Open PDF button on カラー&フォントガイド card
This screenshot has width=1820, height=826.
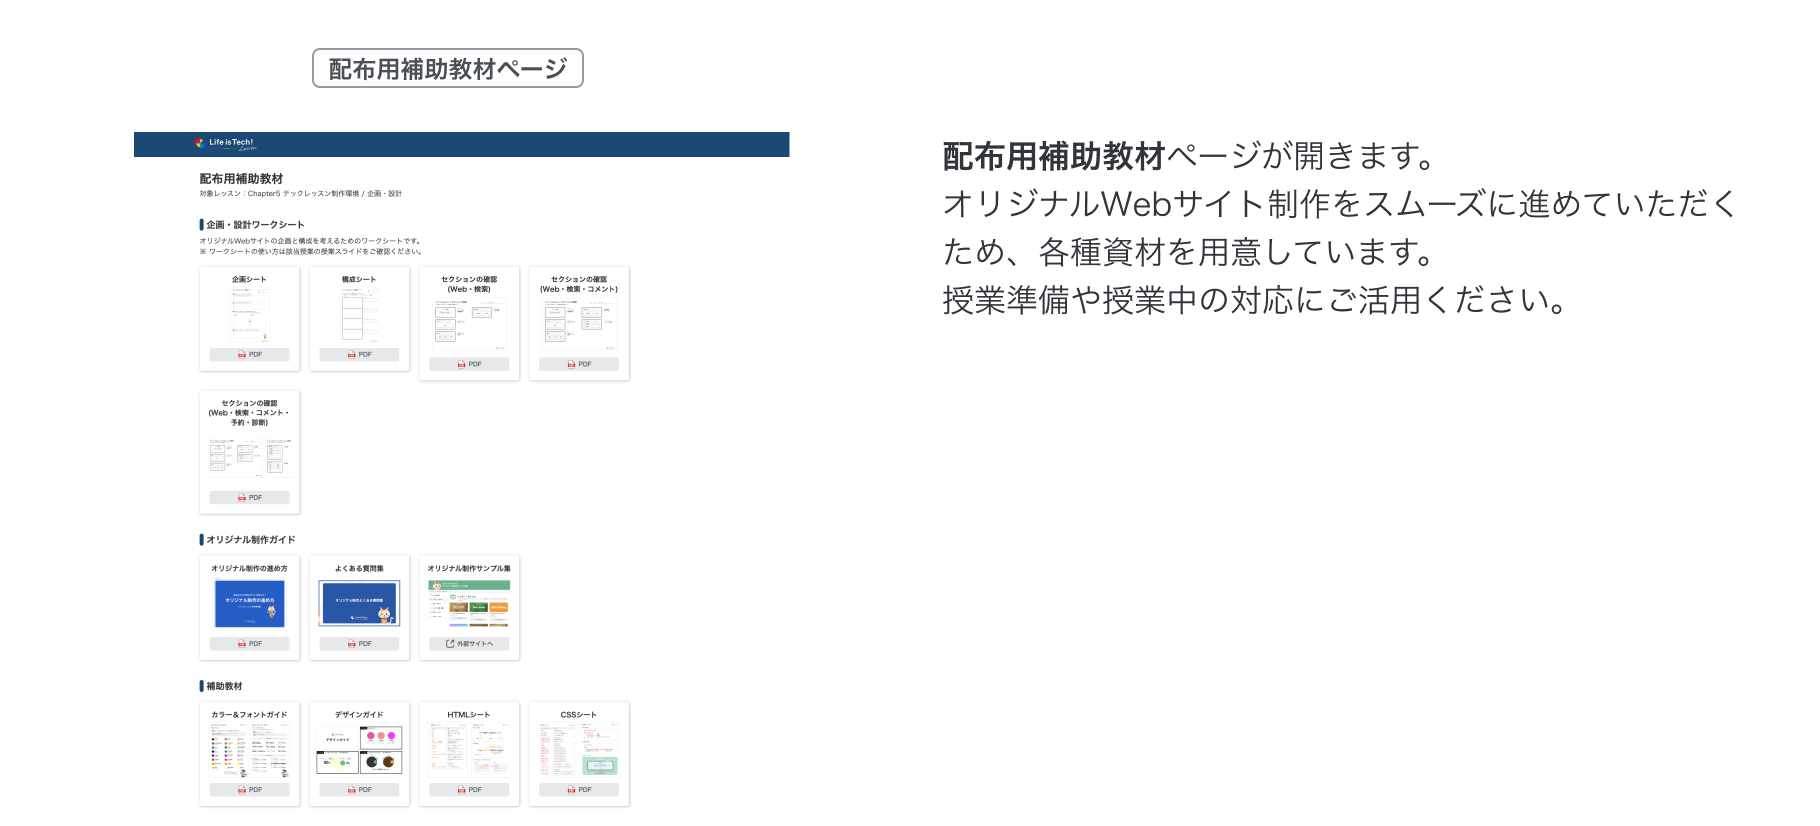click(249, 790)
